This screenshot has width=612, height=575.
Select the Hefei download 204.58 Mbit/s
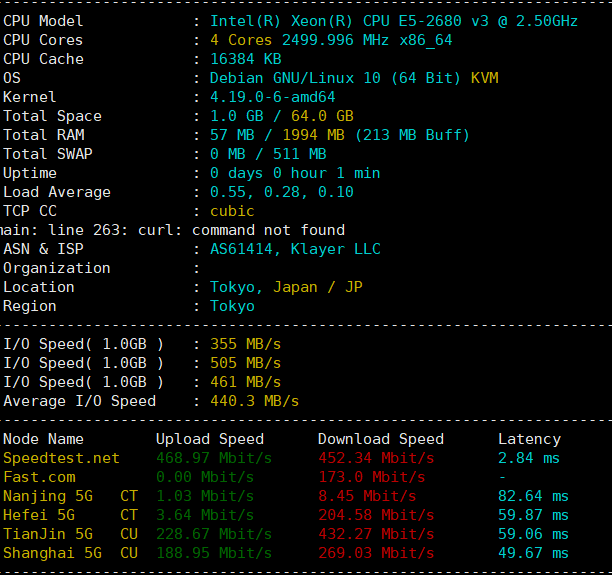coord(376,515)
